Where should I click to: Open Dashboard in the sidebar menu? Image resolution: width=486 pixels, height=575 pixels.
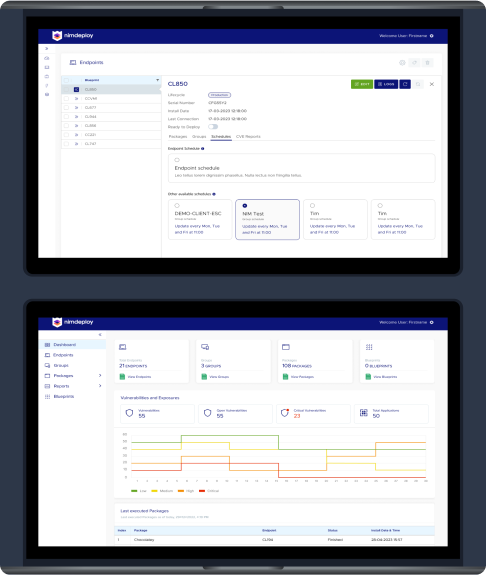pos(72,345)
